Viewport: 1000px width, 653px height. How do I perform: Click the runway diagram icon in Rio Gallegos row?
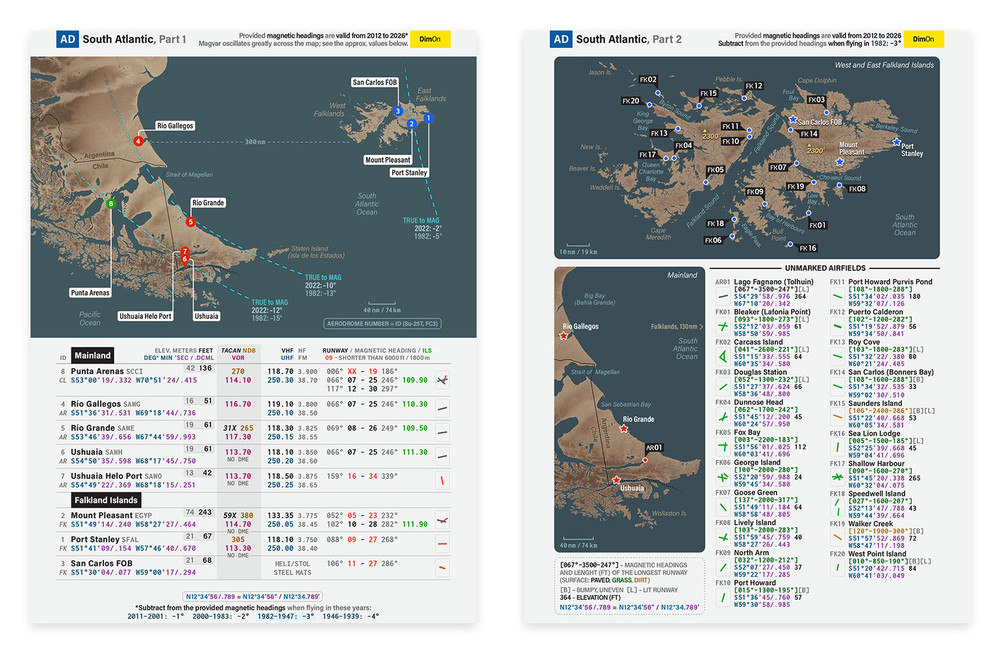(443, 408)
